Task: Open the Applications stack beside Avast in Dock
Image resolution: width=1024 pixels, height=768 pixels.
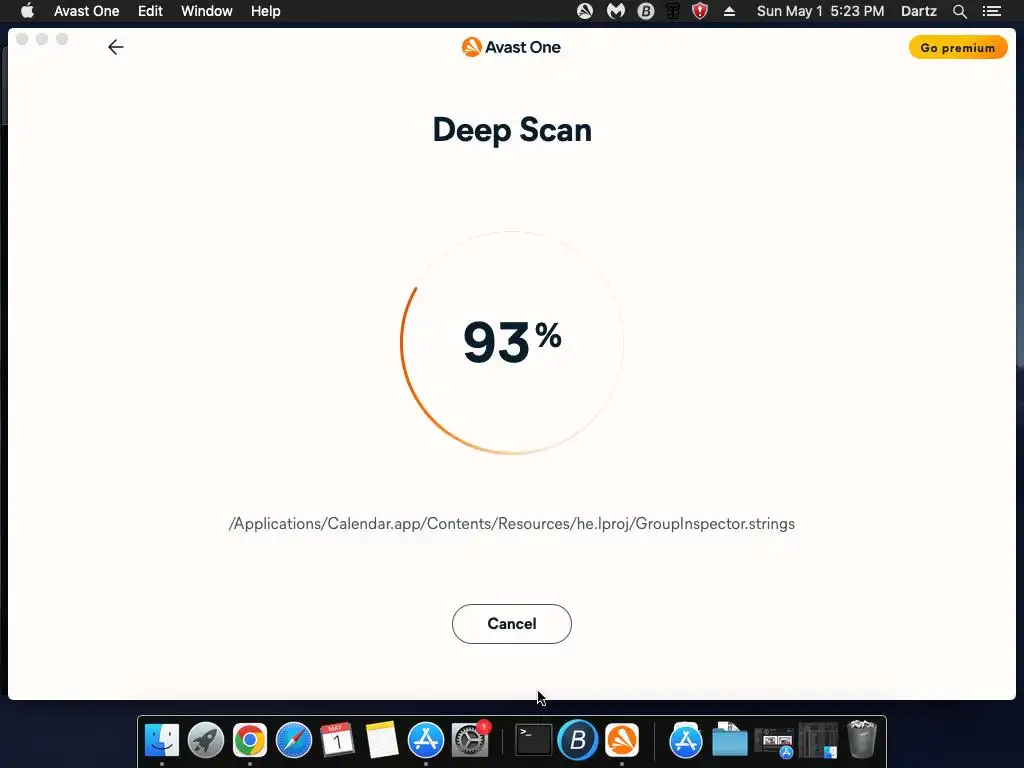Action: point(686,741)
